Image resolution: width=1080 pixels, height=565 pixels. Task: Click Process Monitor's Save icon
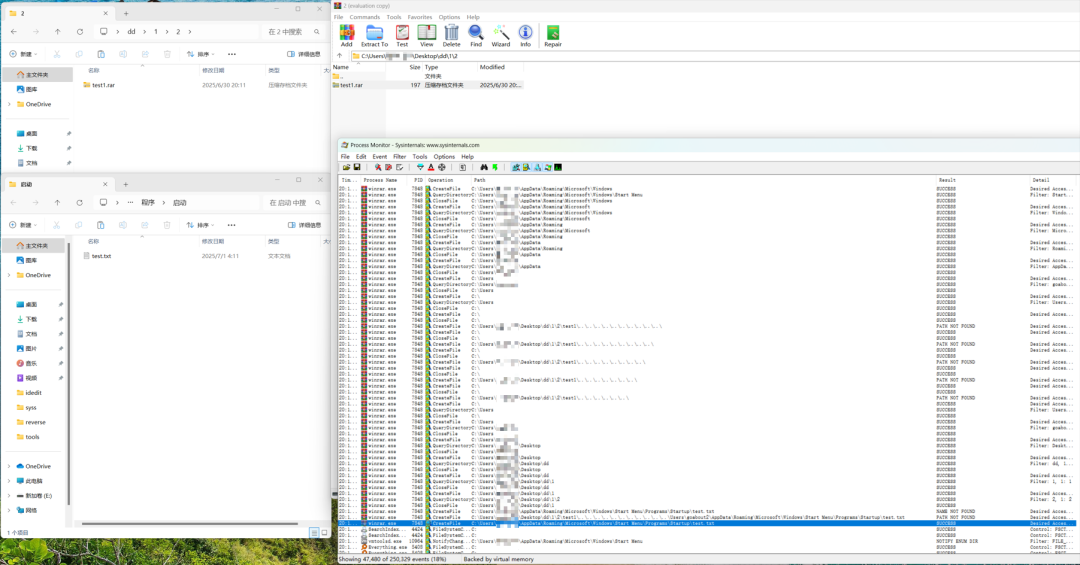pyautogui.click(x=357, y=167)
